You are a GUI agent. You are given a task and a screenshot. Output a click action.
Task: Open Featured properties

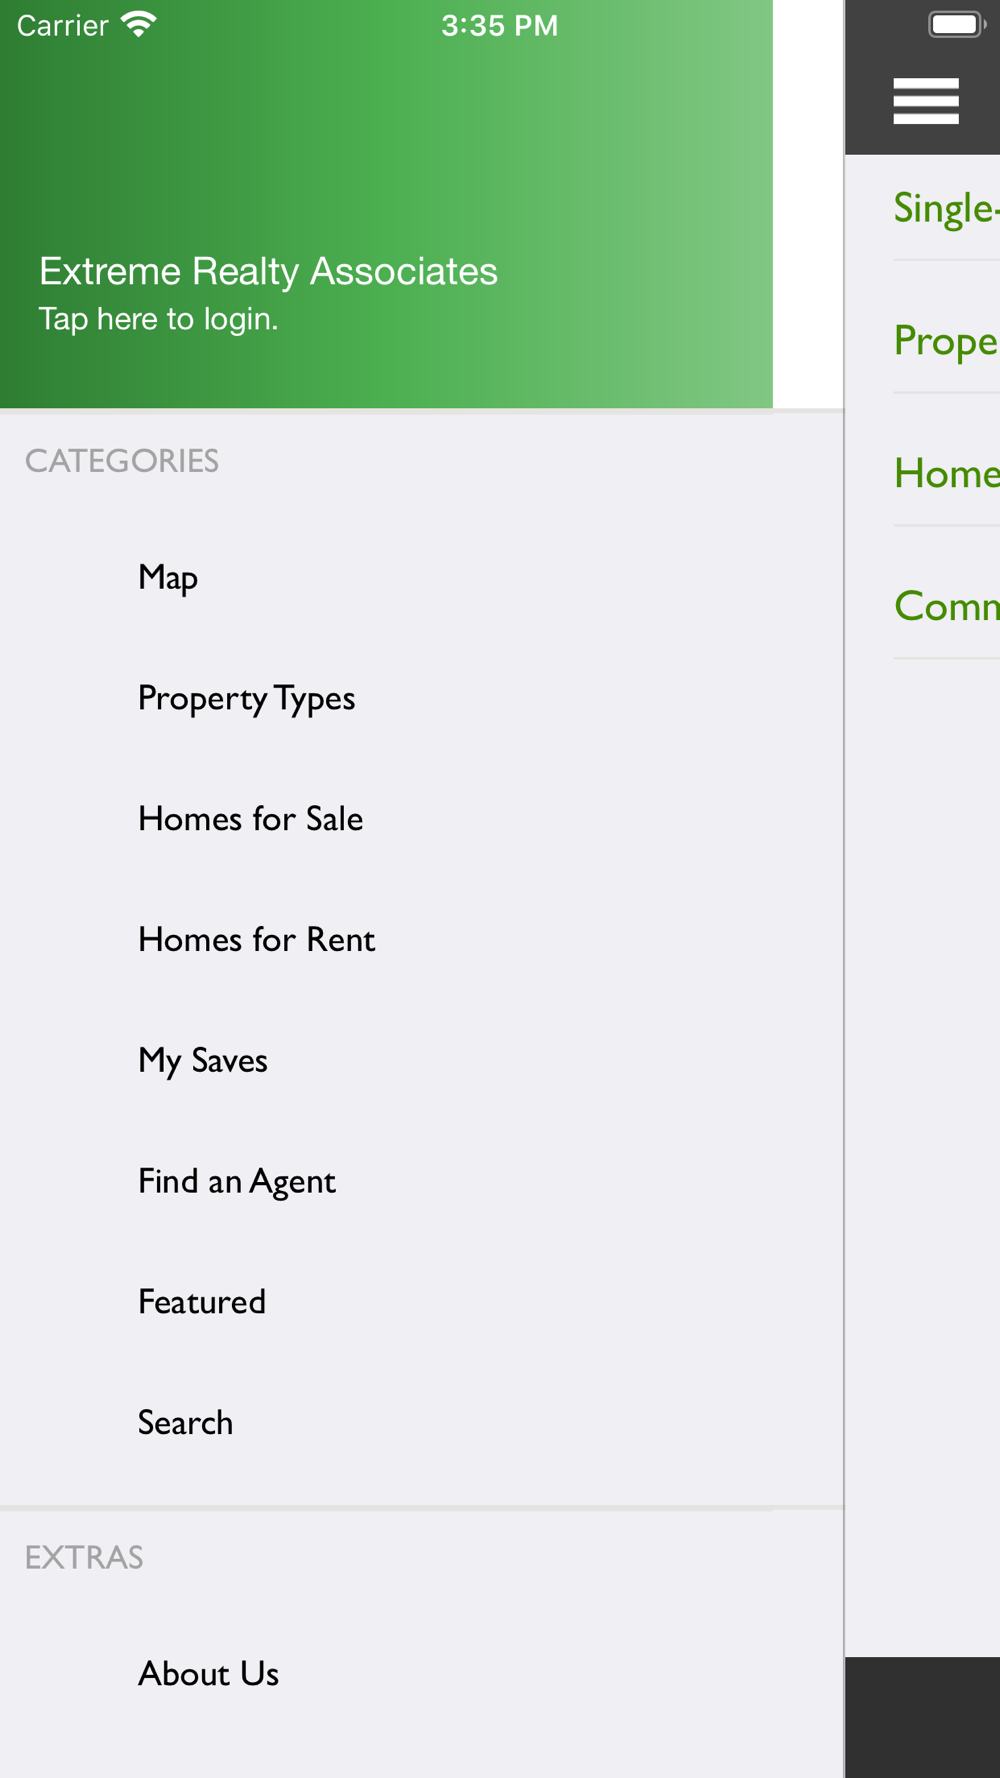(422, 1302)
